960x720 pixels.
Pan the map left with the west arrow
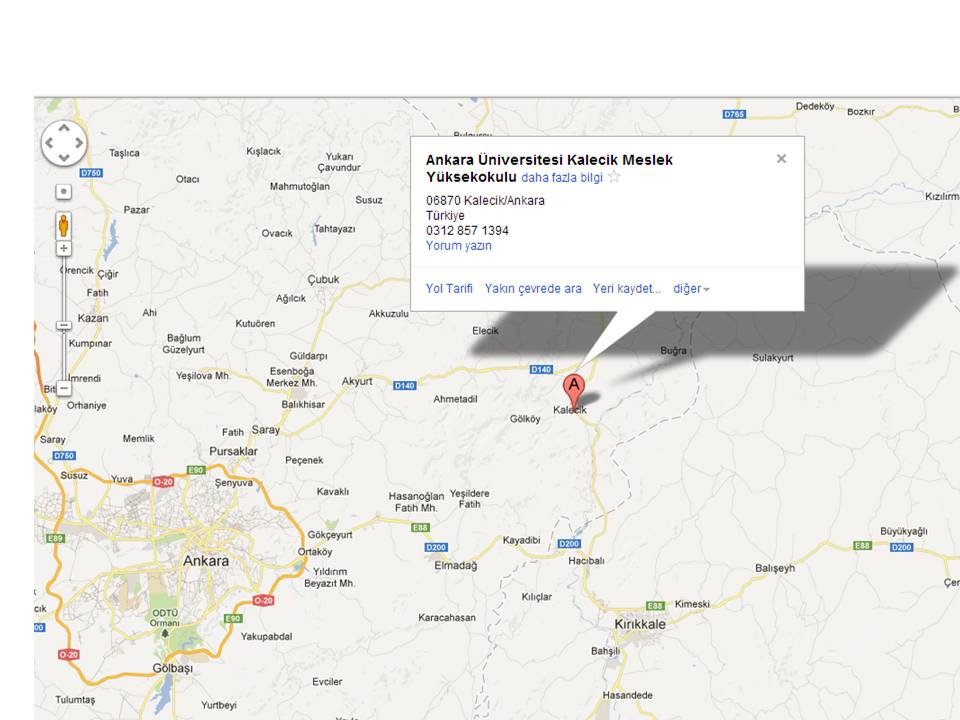click(x=49, y=143)
